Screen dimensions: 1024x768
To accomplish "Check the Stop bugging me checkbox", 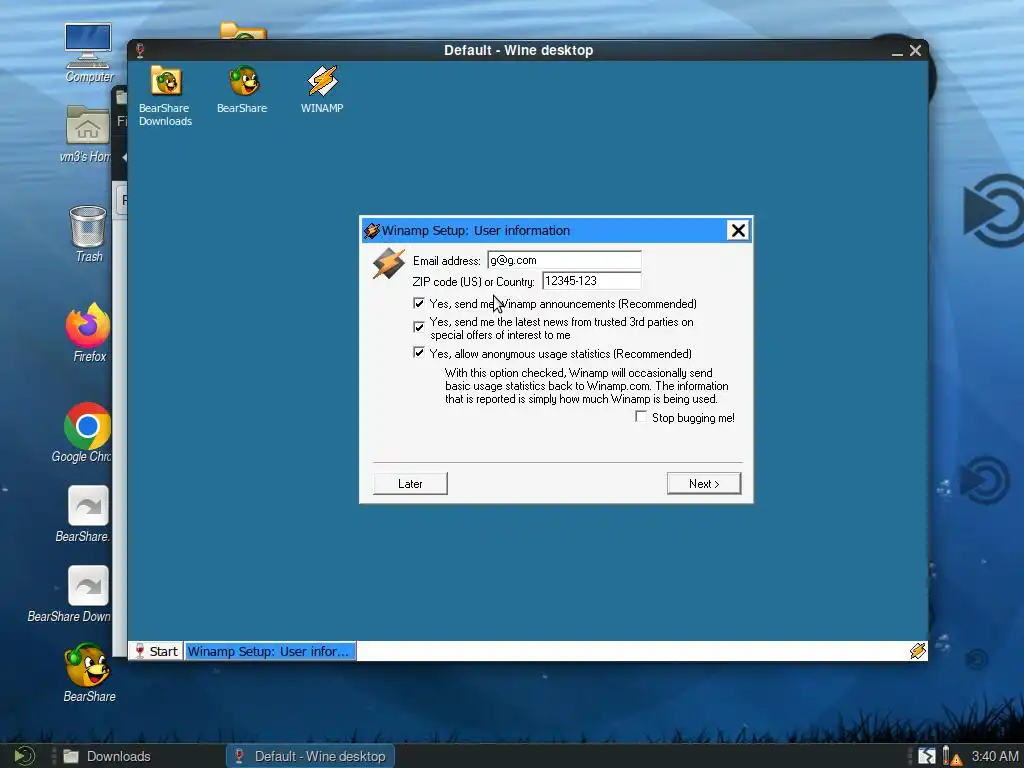I will (x=641, y=417).
